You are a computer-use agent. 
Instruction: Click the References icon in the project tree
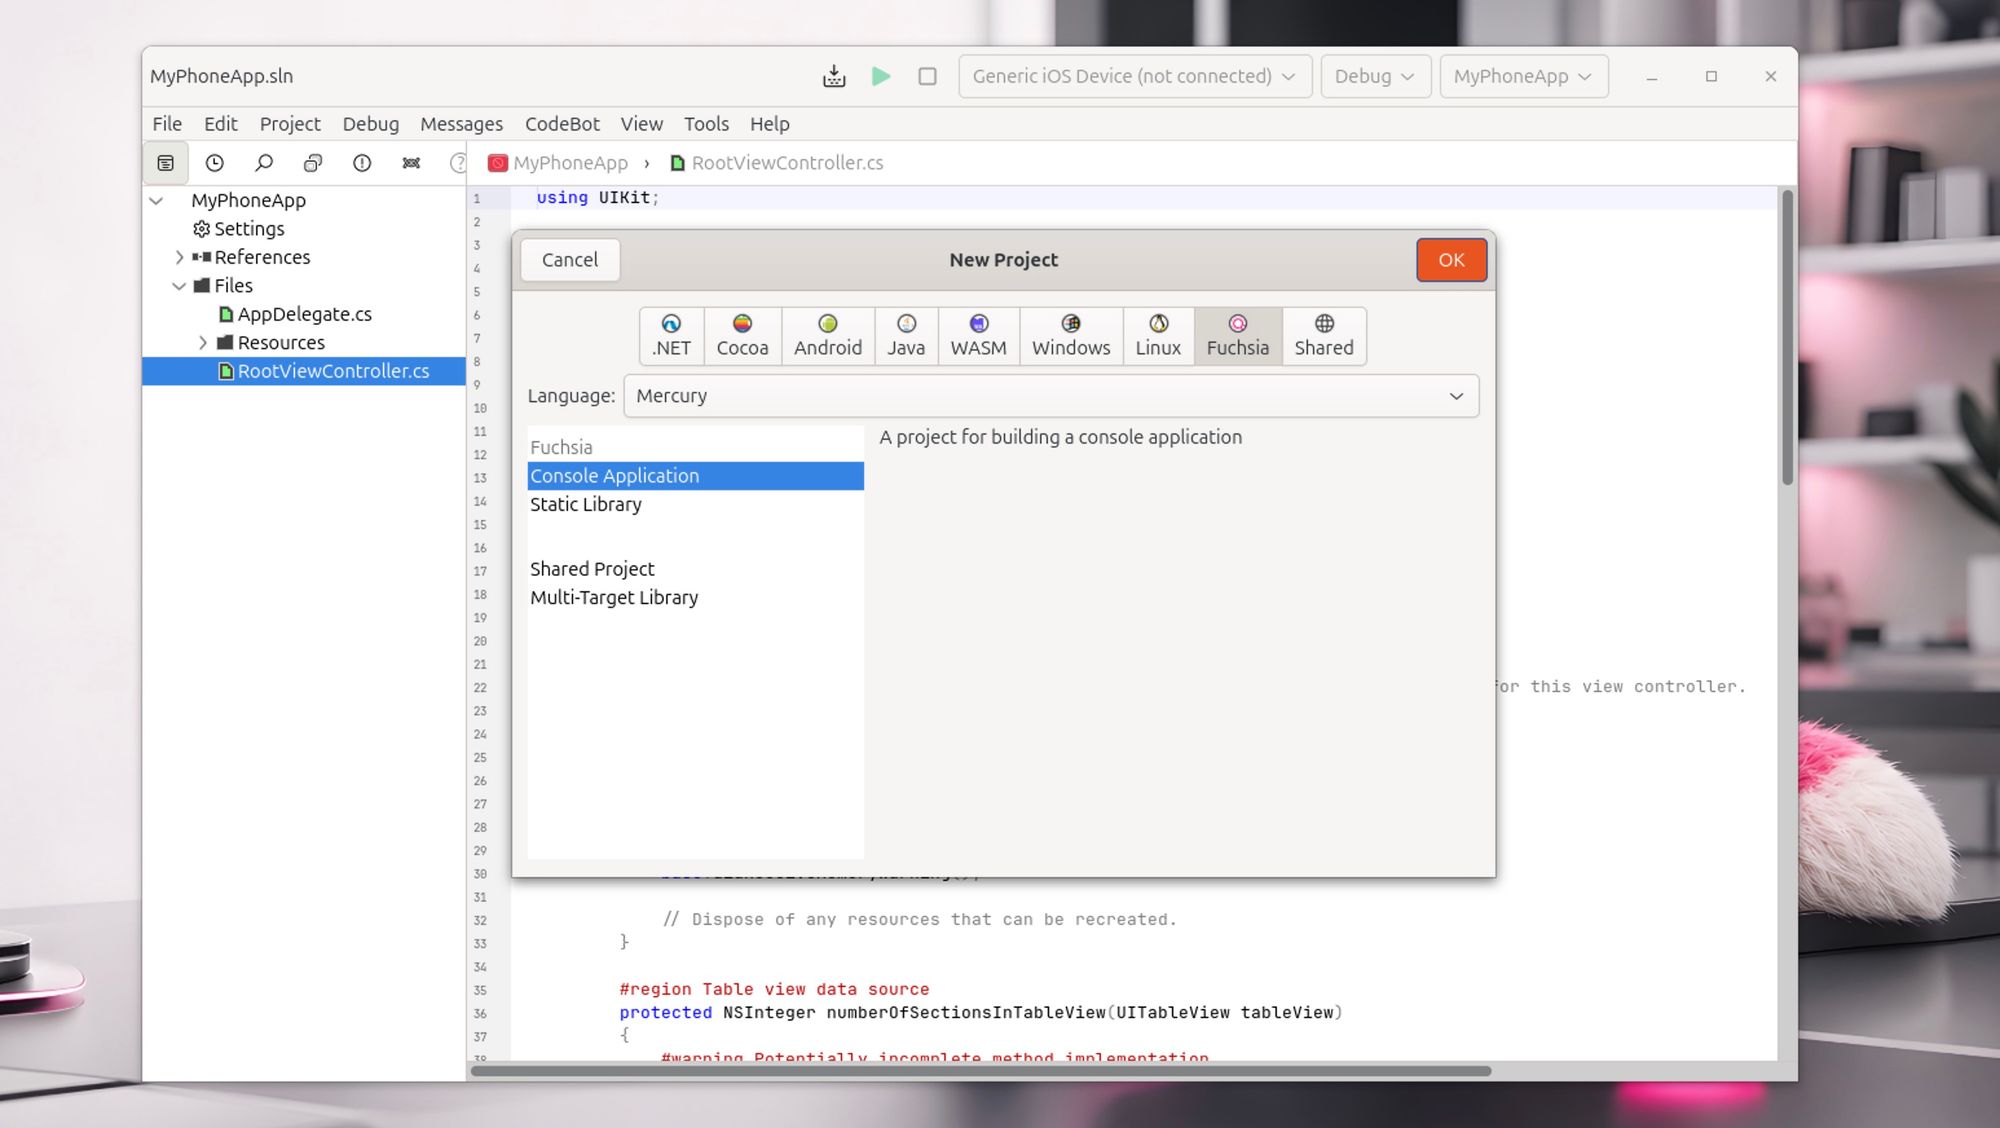tap(201, 257)
